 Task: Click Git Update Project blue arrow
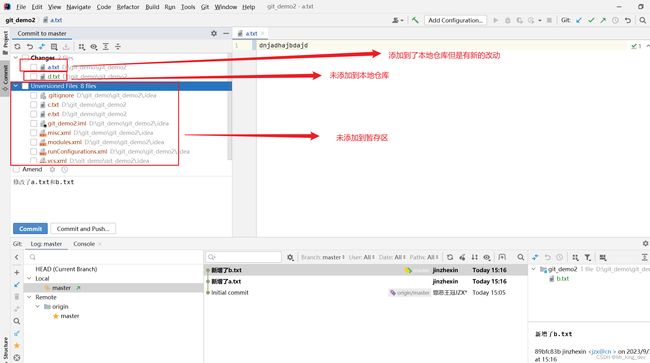pyautogui.click(x=579, y=20)
